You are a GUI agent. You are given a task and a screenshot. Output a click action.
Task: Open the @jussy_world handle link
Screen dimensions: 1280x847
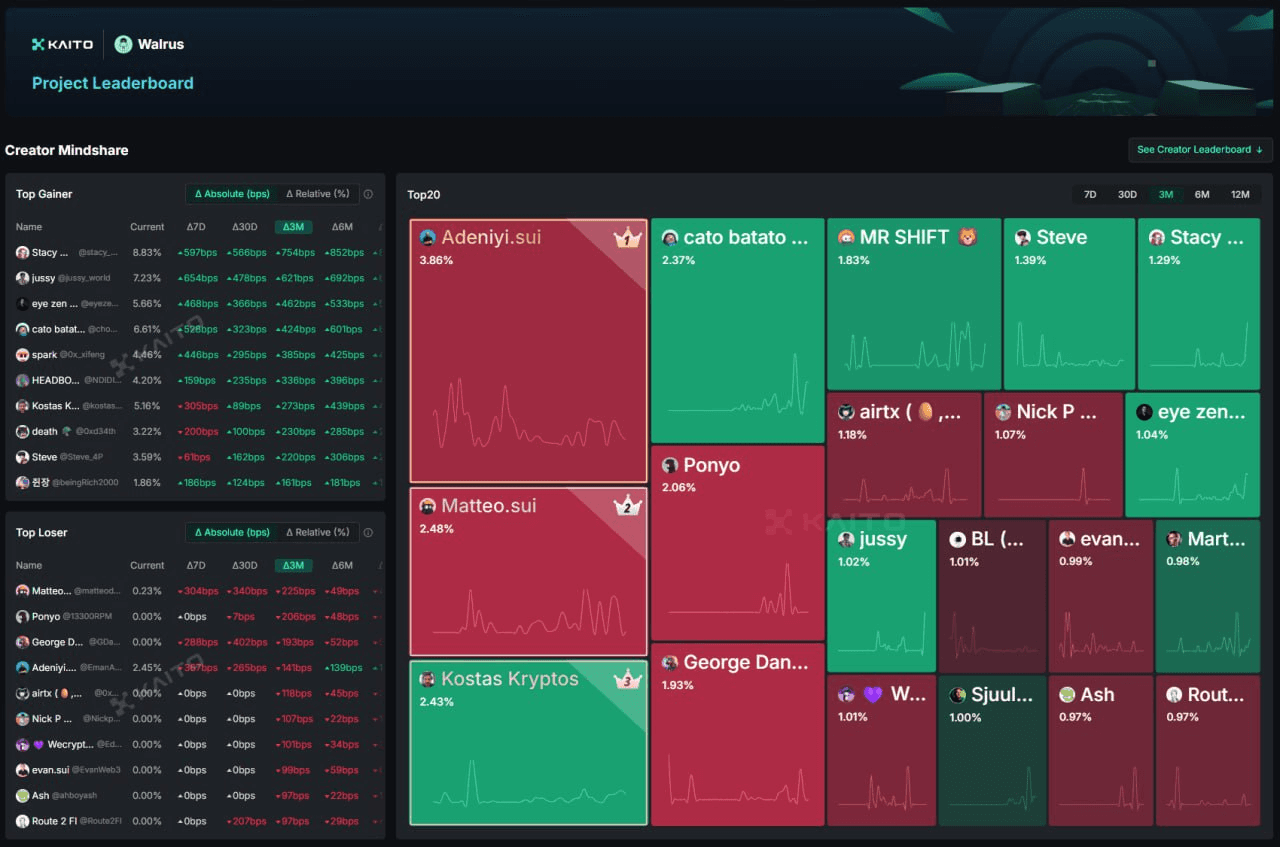pyautogui.click(x=85, y=278)
